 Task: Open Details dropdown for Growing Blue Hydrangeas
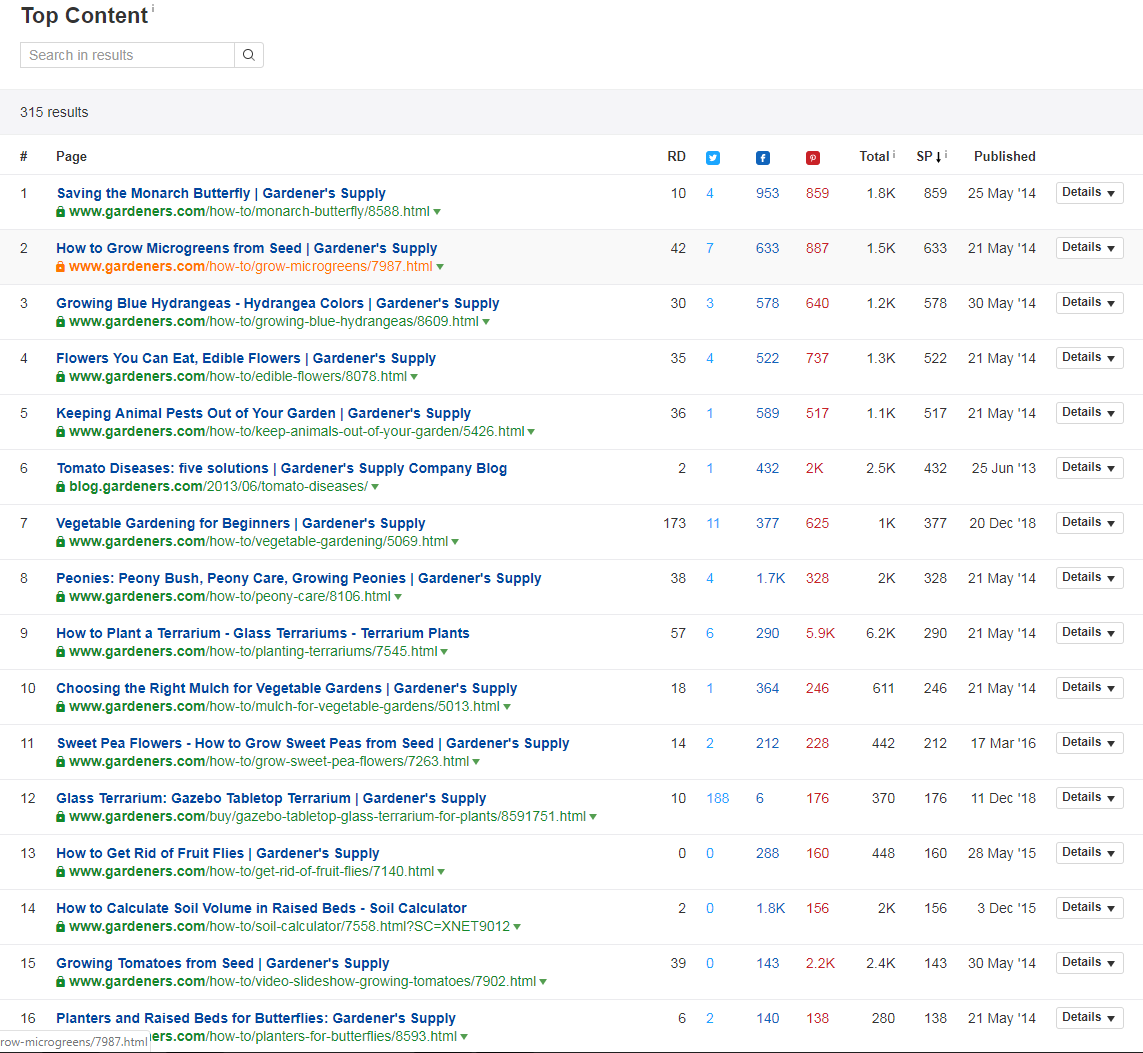pos(1089,302)
